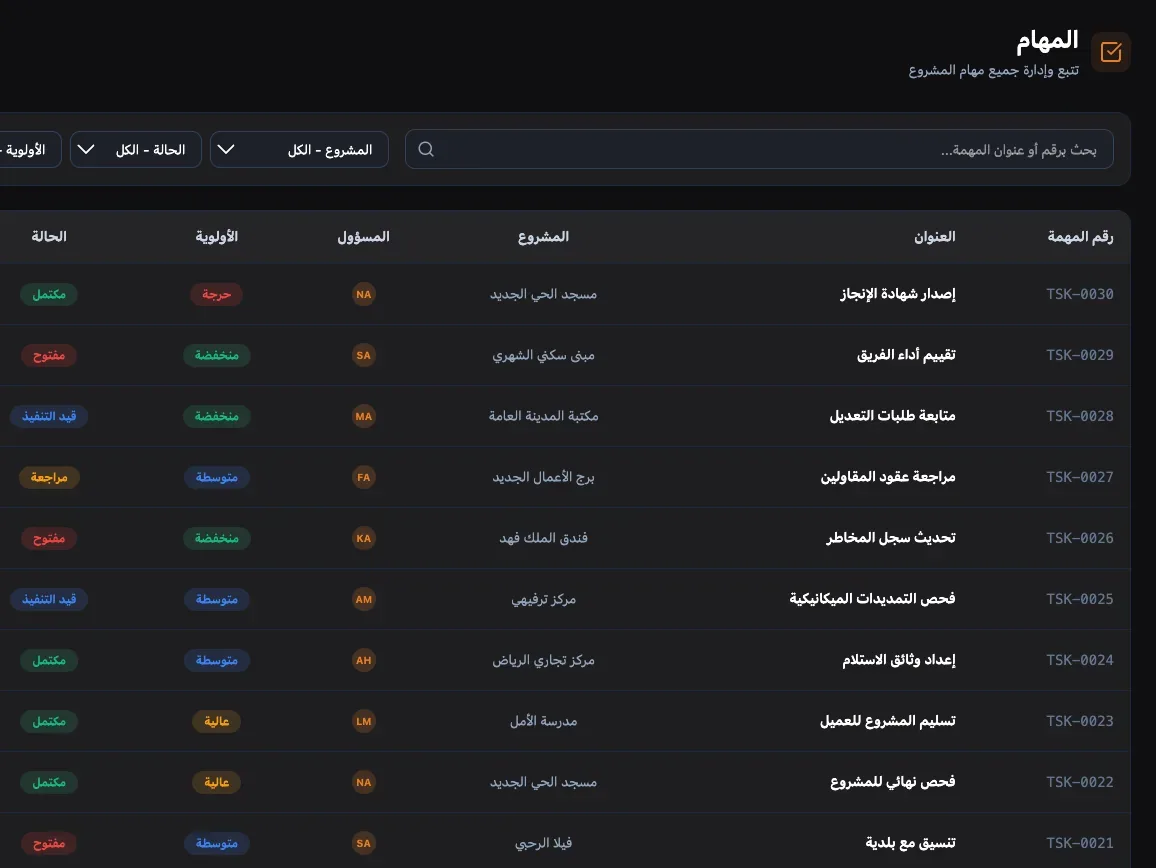Viewport: 1156px width, 868px height.
Task: Click task ID TSK-0029
Action: [x=1079, y=355]
